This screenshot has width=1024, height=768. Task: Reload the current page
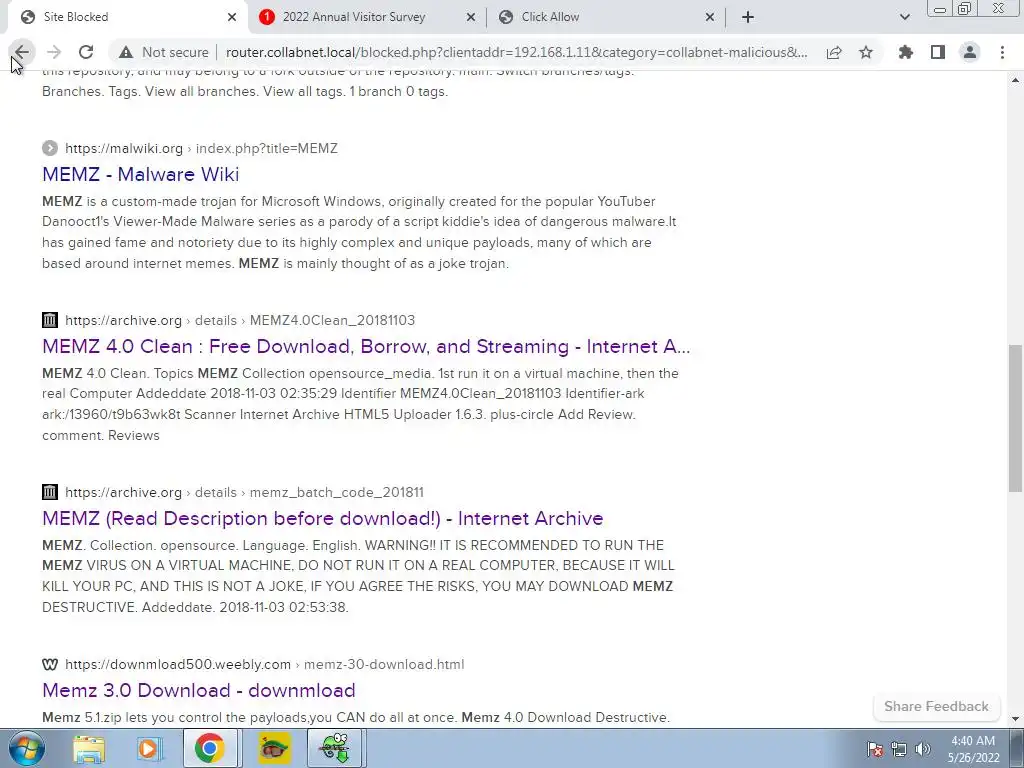pyautogui.click(x=86, y=52)
